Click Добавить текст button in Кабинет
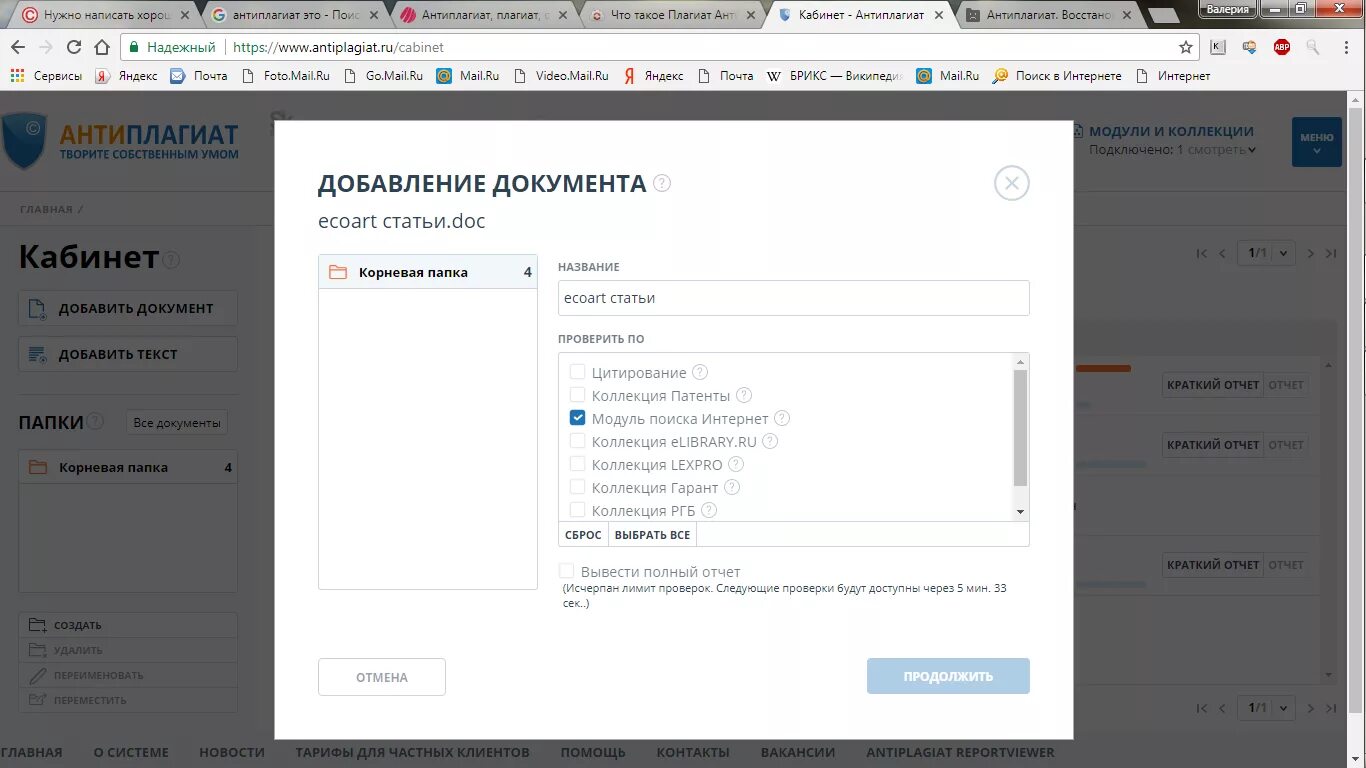Image resolution: width=1366 pixels, height=768 pixels. tap(128, 354)
